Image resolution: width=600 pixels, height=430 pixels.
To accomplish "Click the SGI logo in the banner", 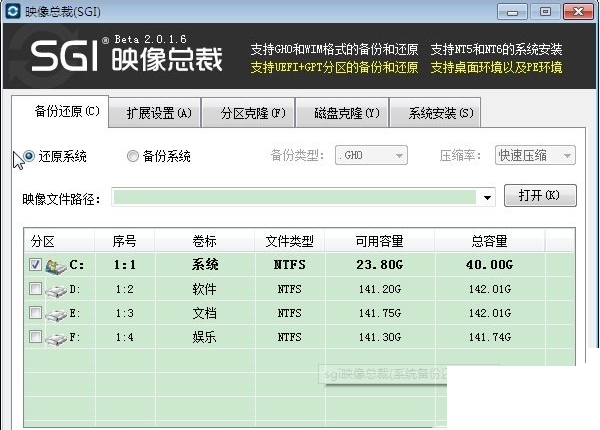I will (x=65, y=57).
